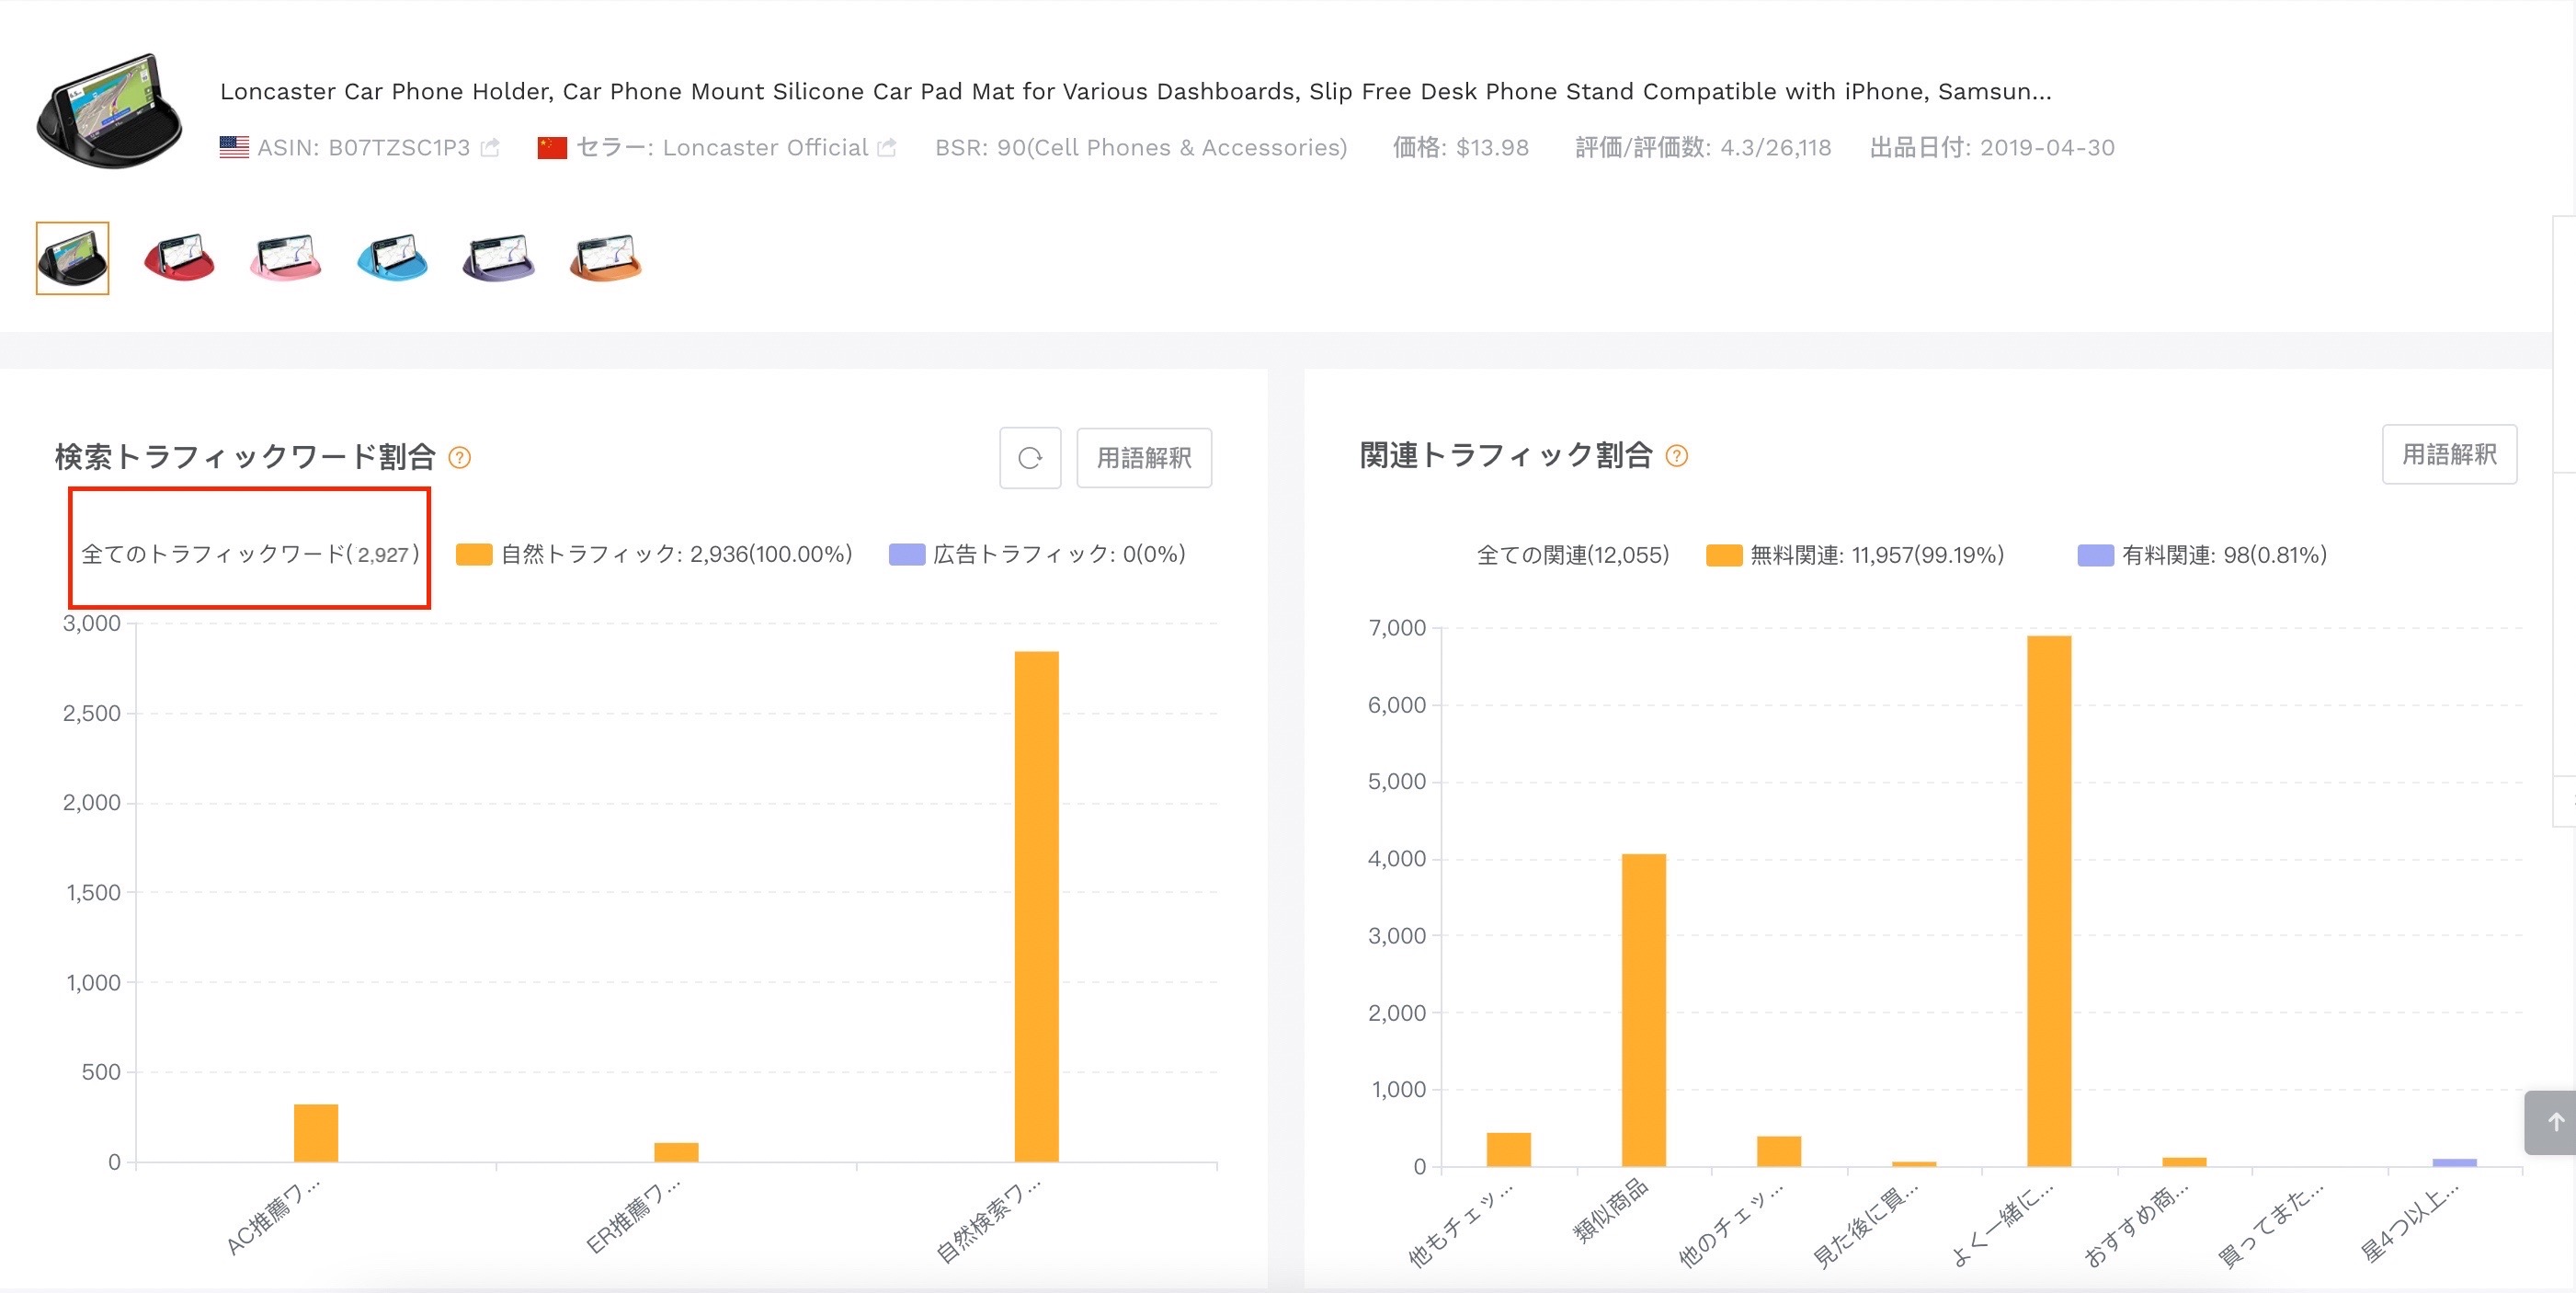Open the external link icon next to Loncaster Official
Viewport: 2576px width, 1293px height.
coord(887,148)
